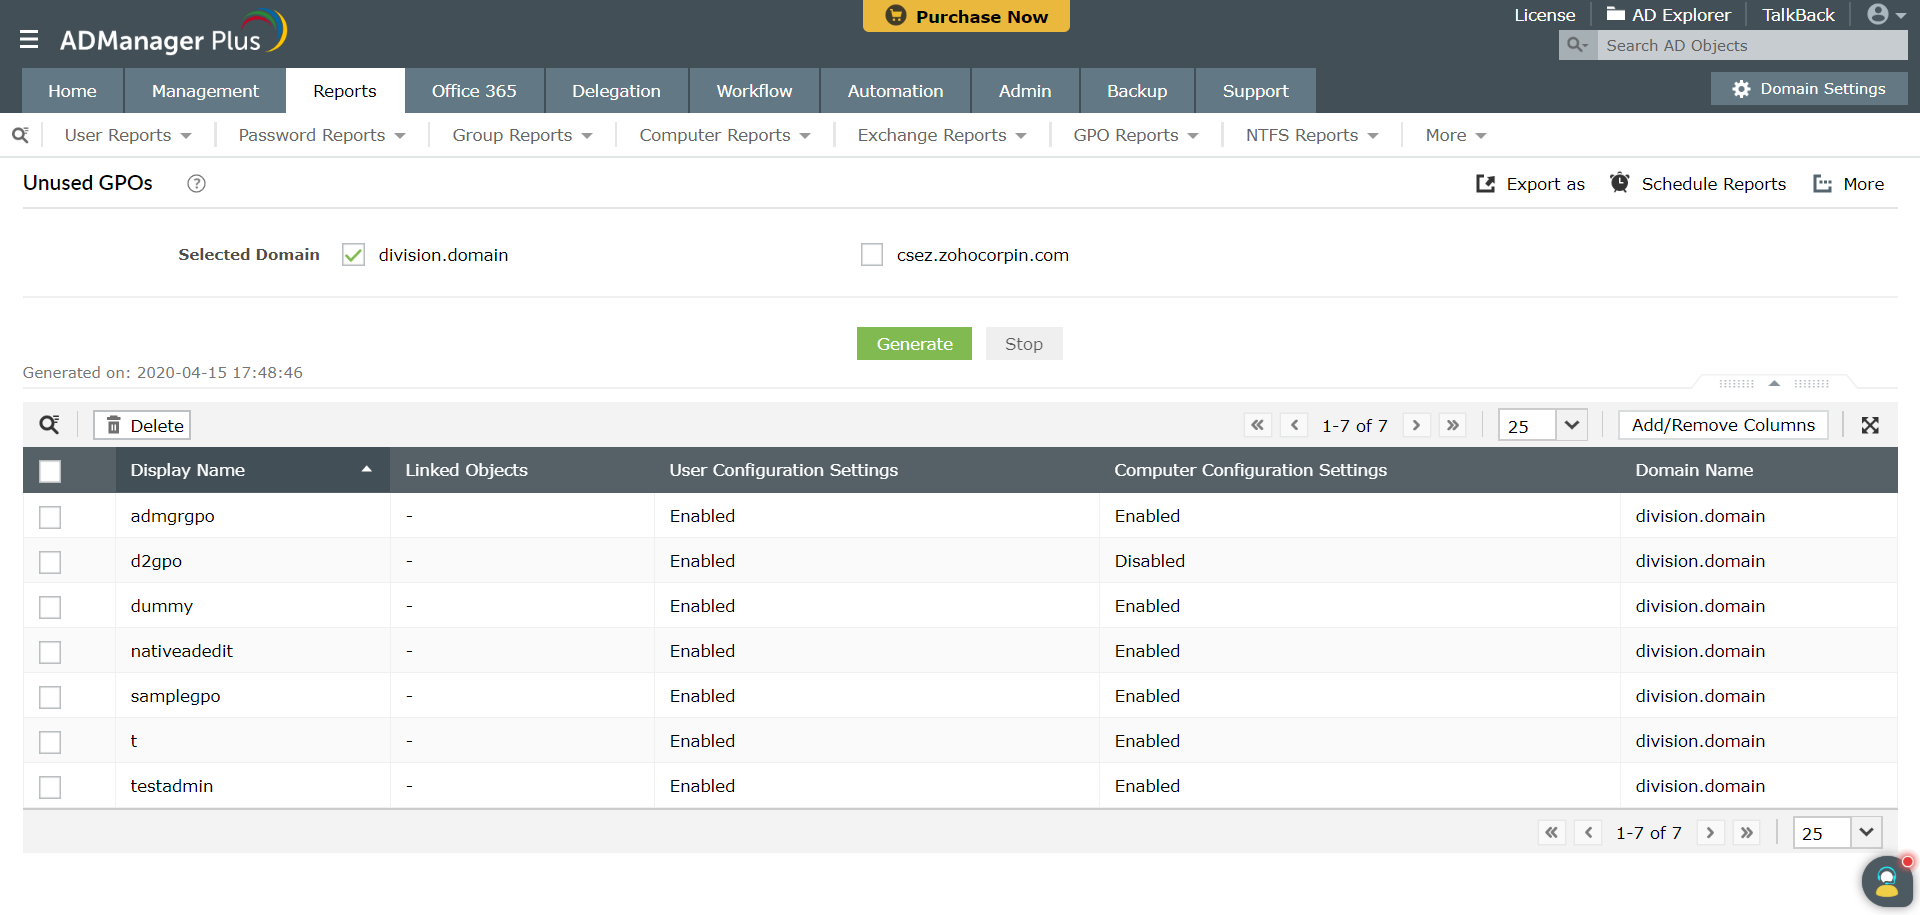The height and width of the screenshot is (915, 1920).
Task: Expand the GPO Reports dropdown
Action: point(1136,135)
